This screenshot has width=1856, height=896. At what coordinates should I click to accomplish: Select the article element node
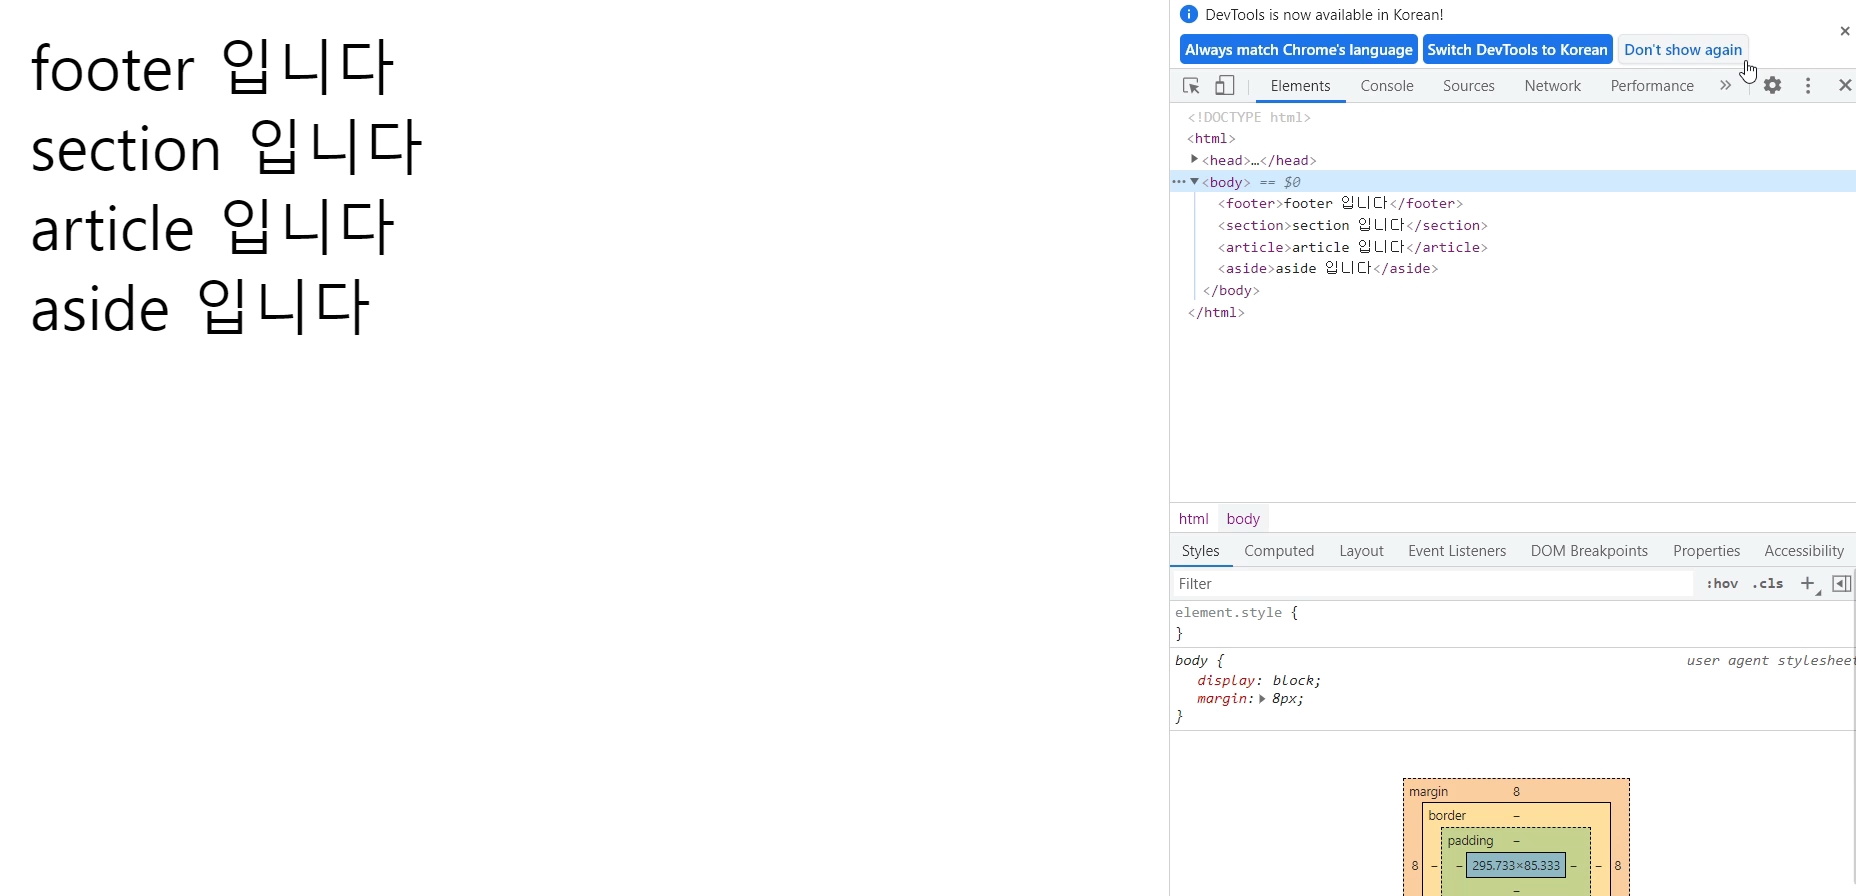(1352, 248)
